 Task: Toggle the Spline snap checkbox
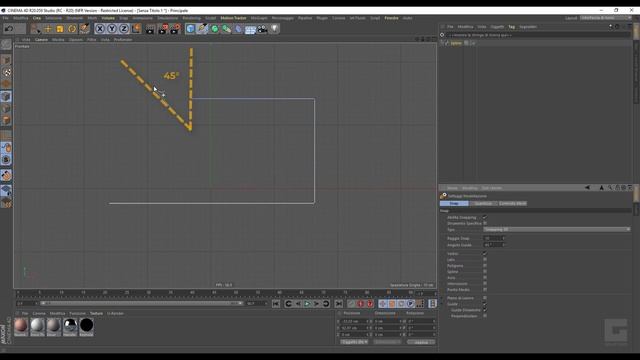pos(485,271)
